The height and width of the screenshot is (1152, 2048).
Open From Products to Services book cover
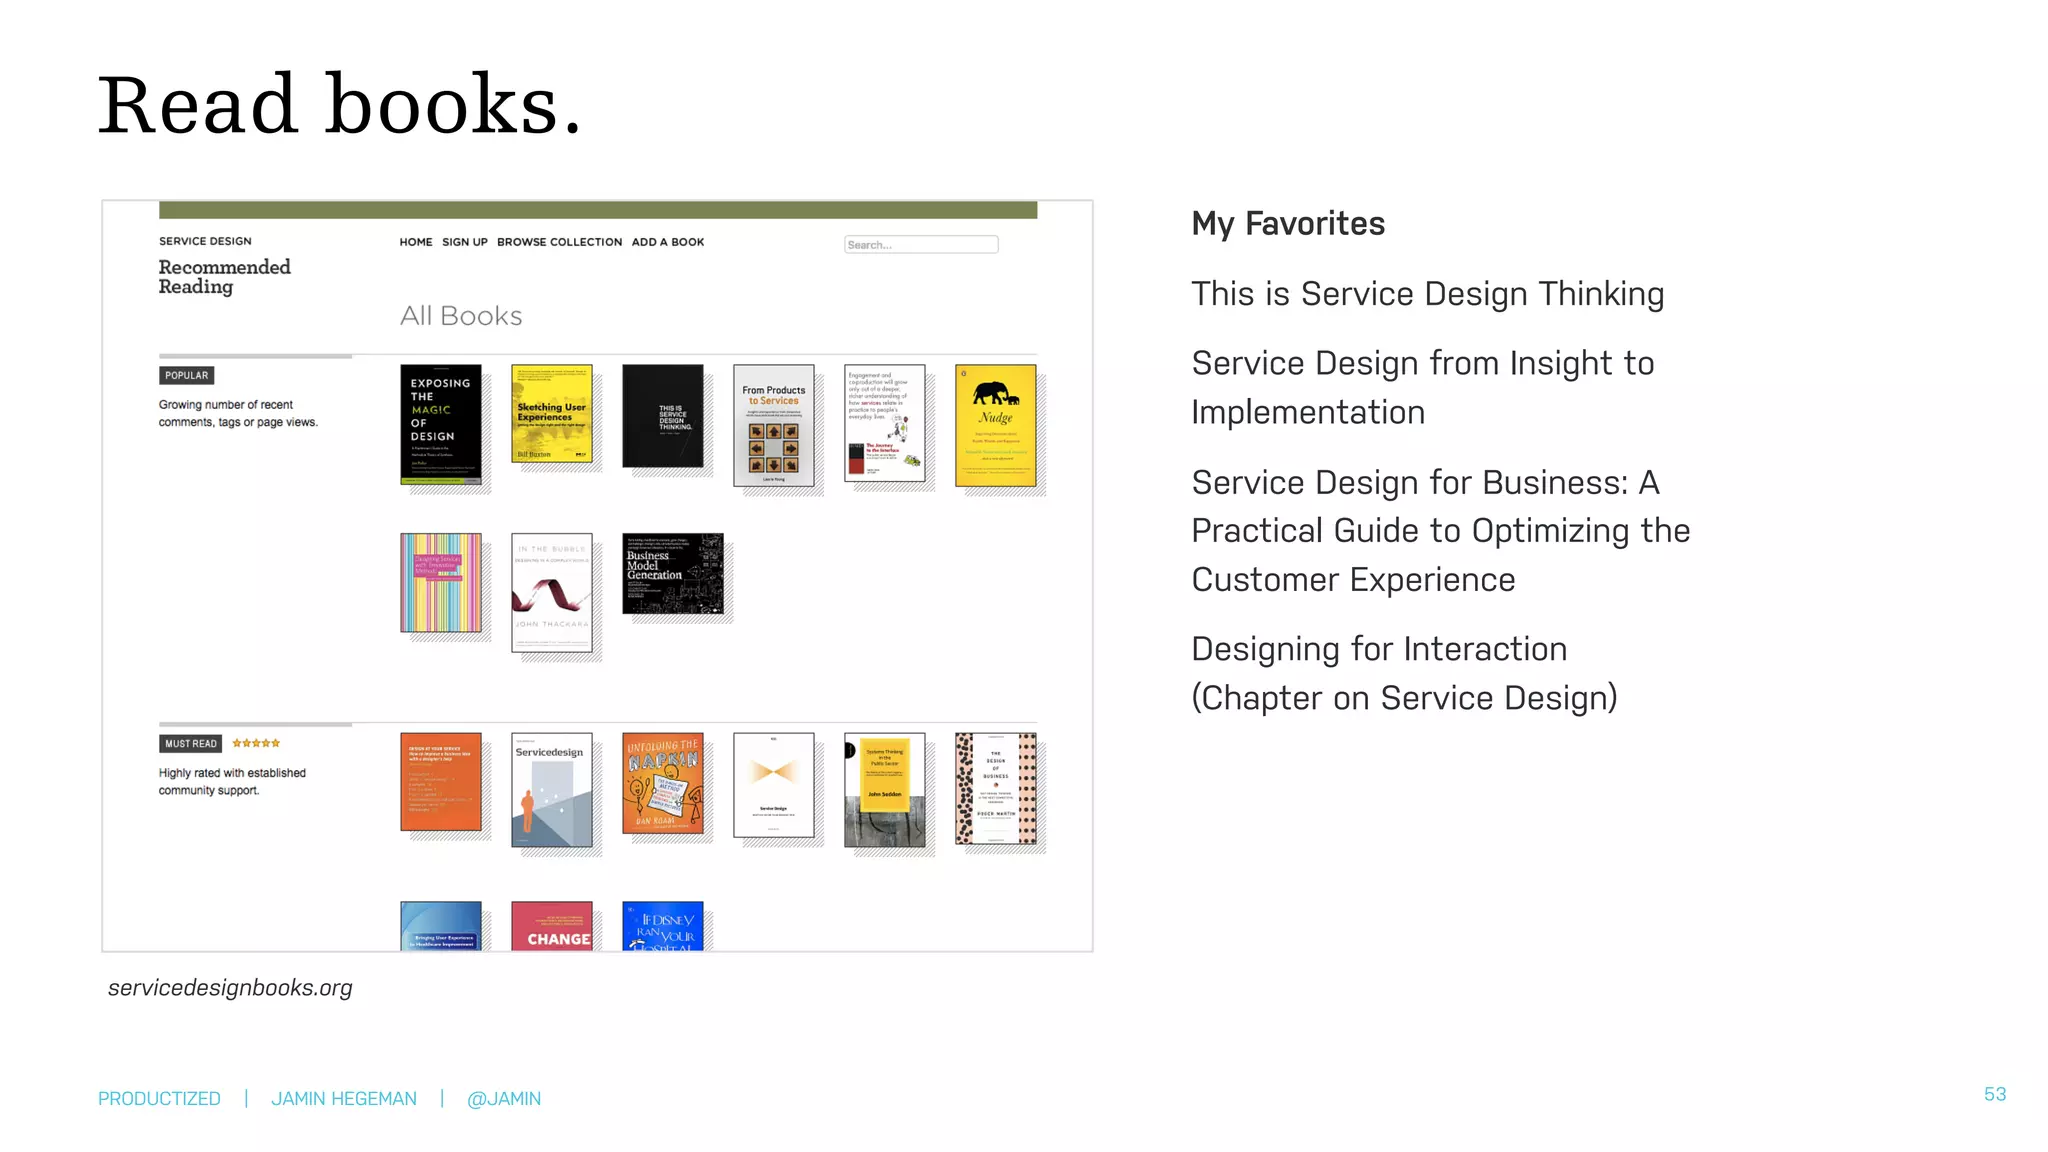click(774, 426)
